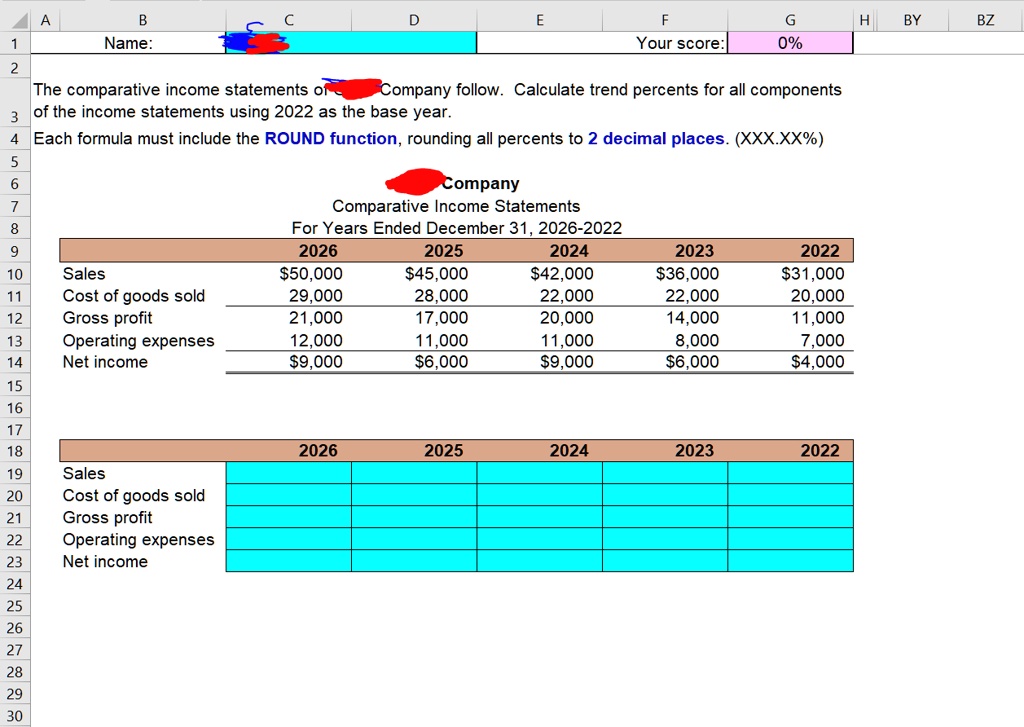
Task: Click the $4,000 net income value
Action: pos(817,362)
